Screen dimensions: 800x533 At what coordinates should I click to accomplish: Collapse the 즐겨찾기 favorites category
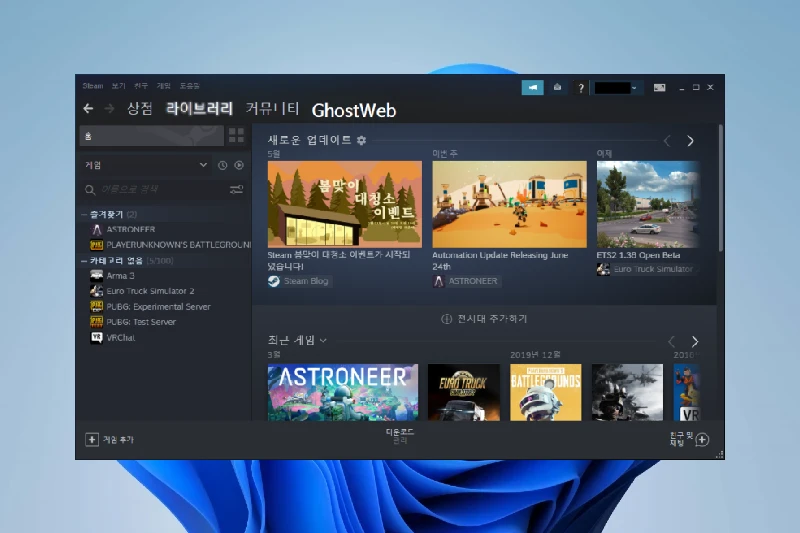[83, 214]
